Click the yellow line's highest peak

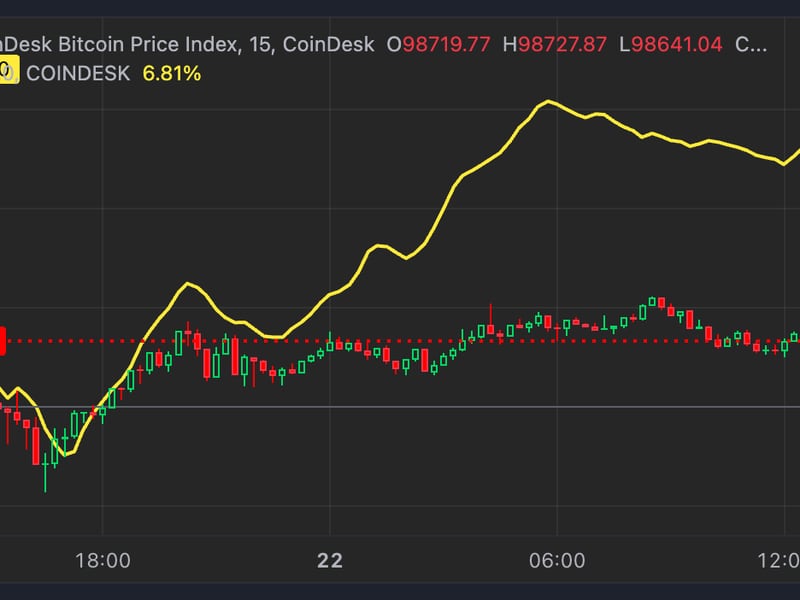[x=547, y=102]
